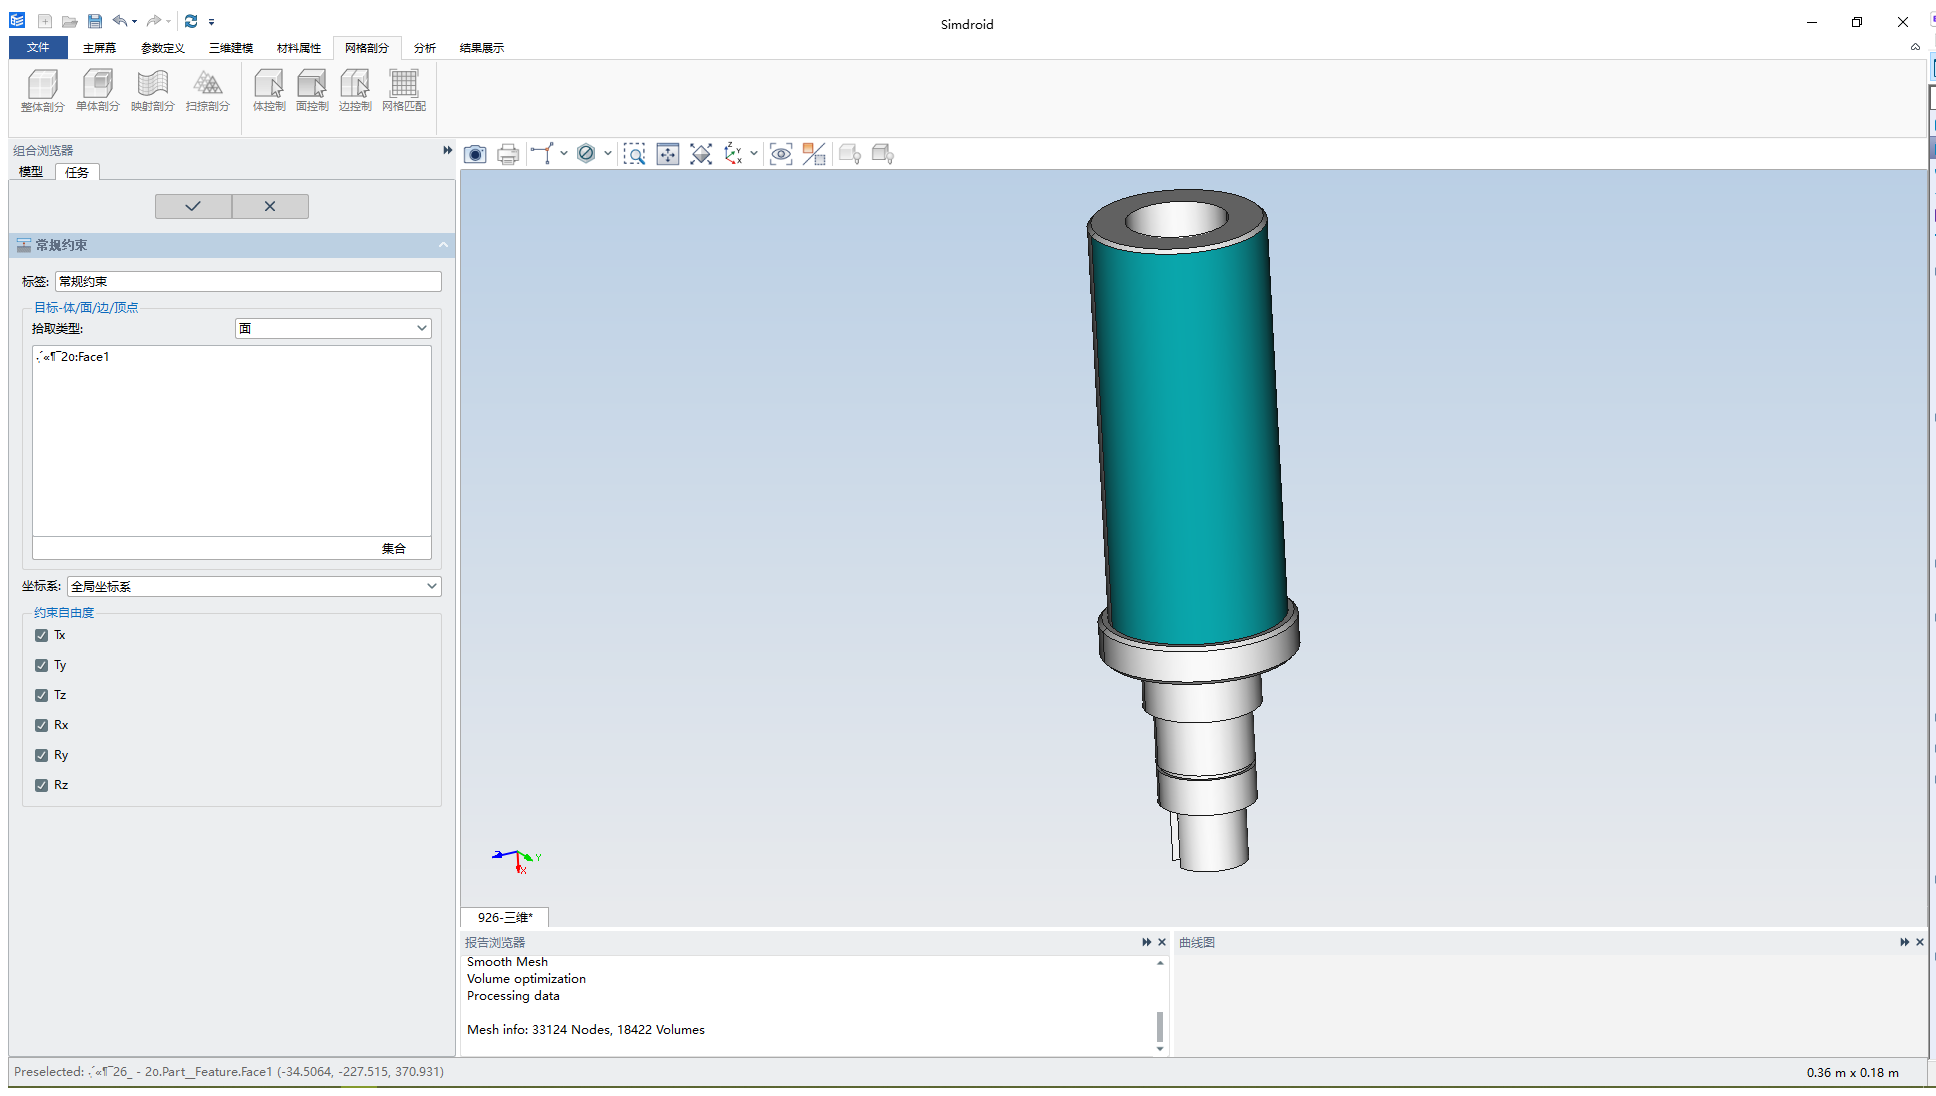Toggle the Ty constraint checkbox
The width and height of the screenshot is (1936, 1096).
coord(41,665)
